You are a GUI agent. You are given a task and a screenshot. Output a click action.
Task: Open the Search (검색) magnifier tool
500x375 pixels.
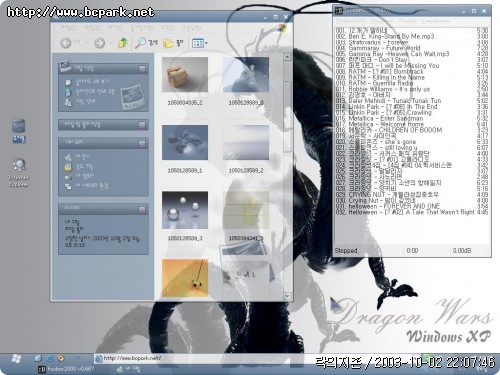146,43
